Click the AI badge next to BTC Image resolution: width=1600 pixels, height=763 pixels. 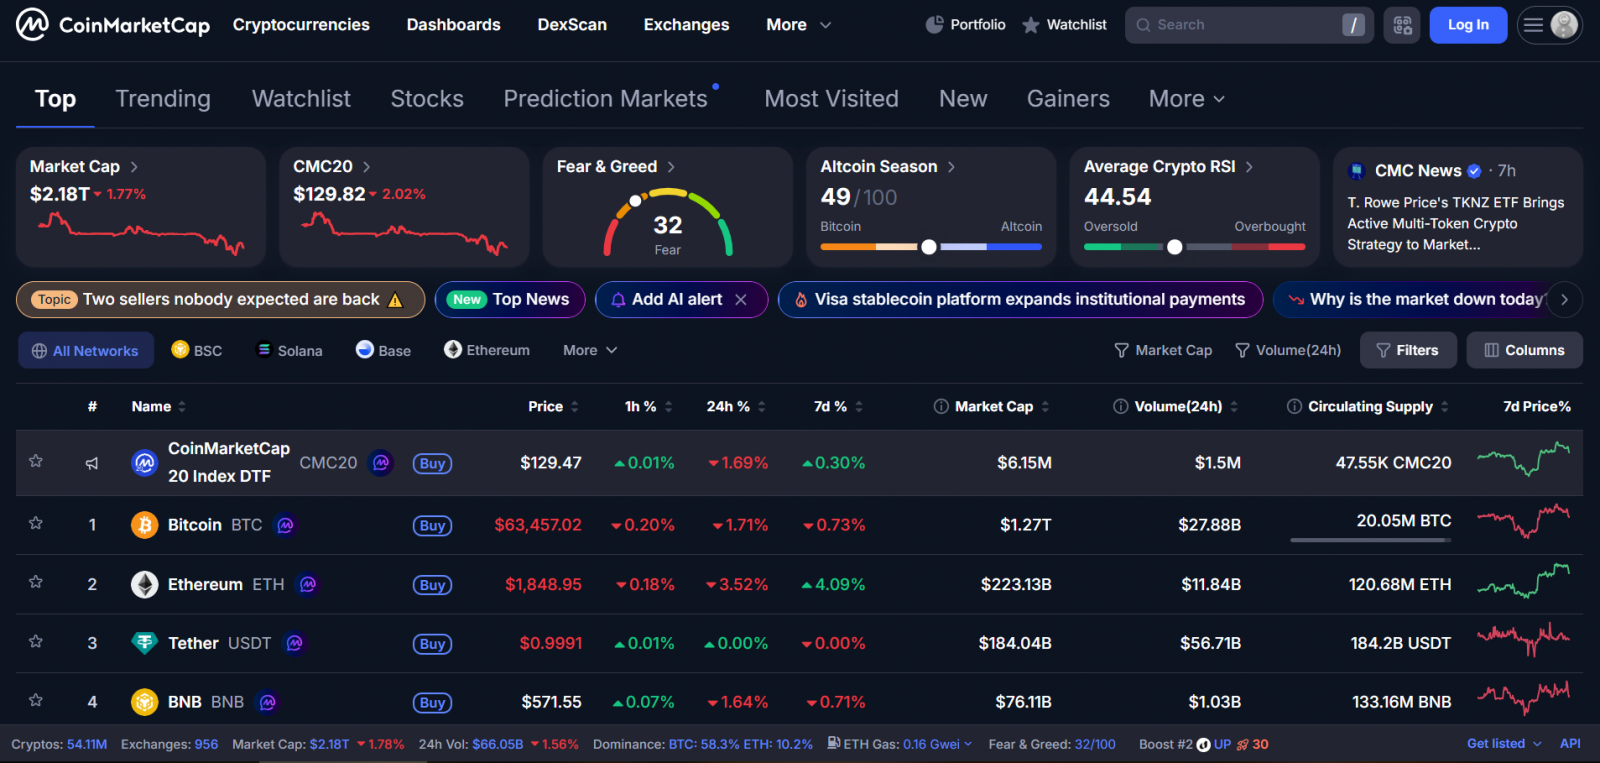(x=285, y=525)
